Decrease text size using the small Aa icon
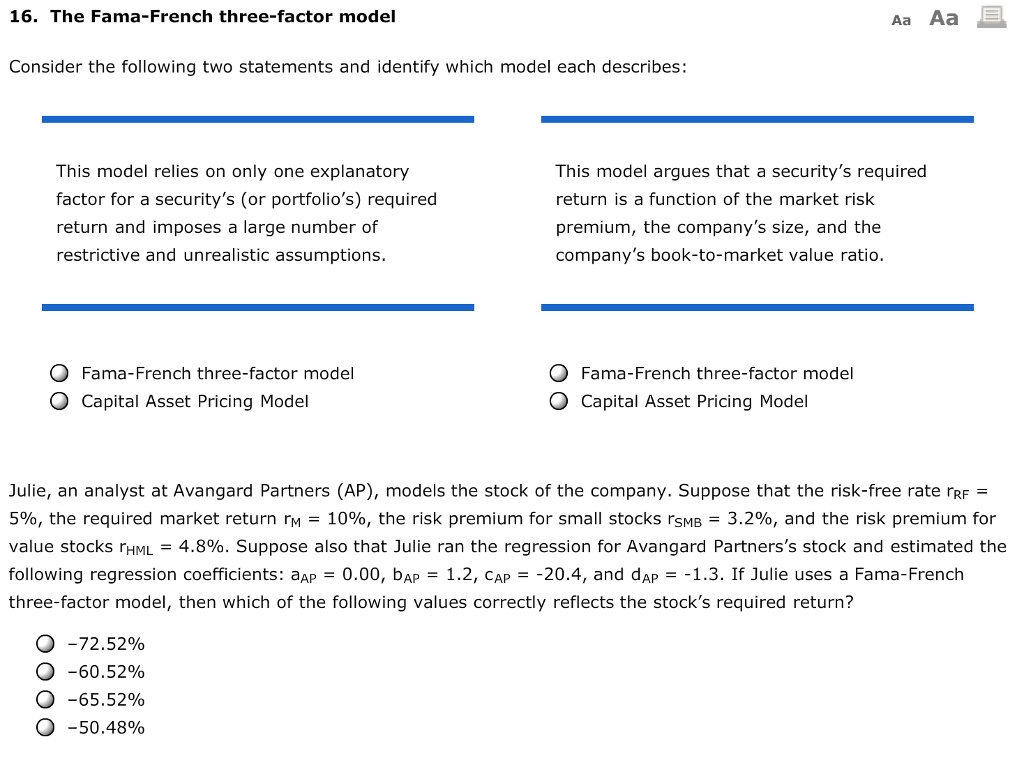 [x=900, y=19]
